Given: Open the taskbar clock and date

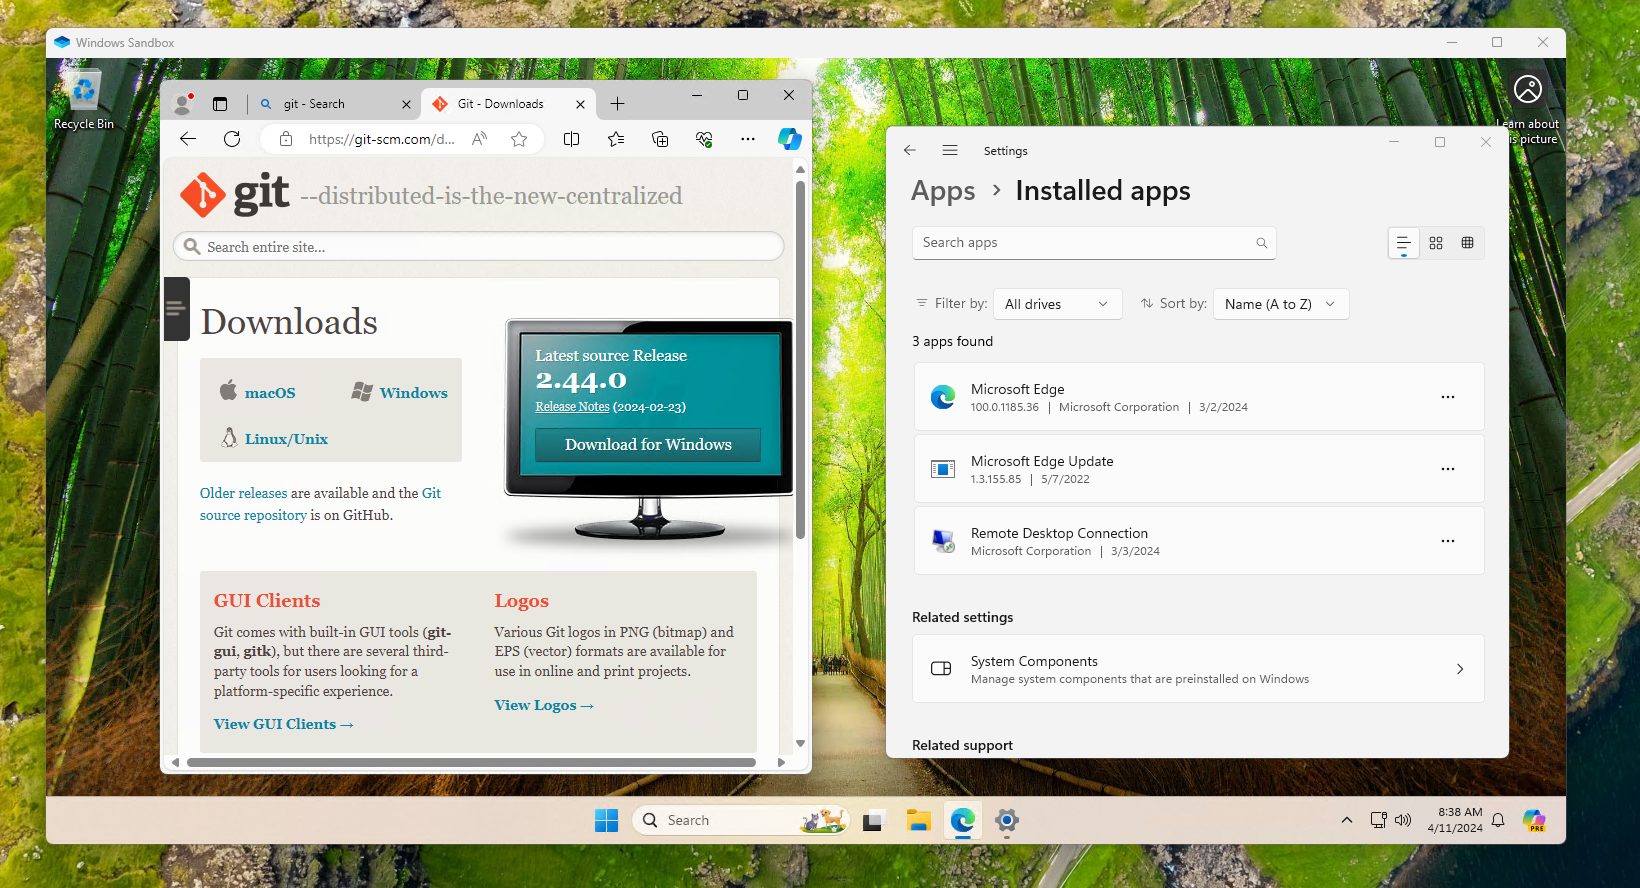Looking at the screenshot, I should [x=1455, y=820].
